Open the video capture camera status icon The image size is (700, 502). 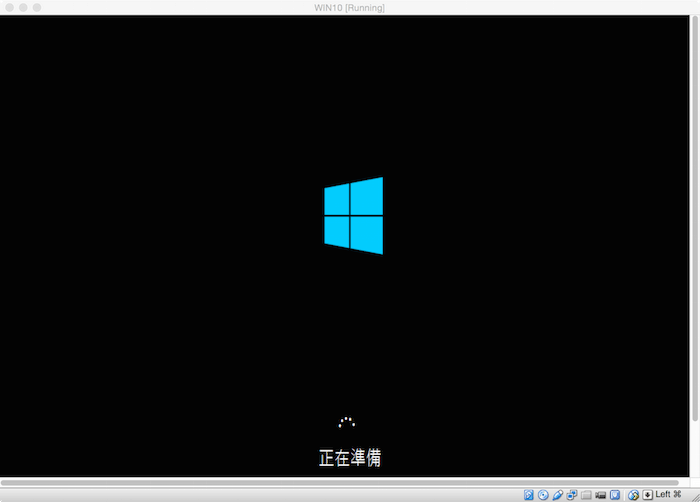[600, 495]
